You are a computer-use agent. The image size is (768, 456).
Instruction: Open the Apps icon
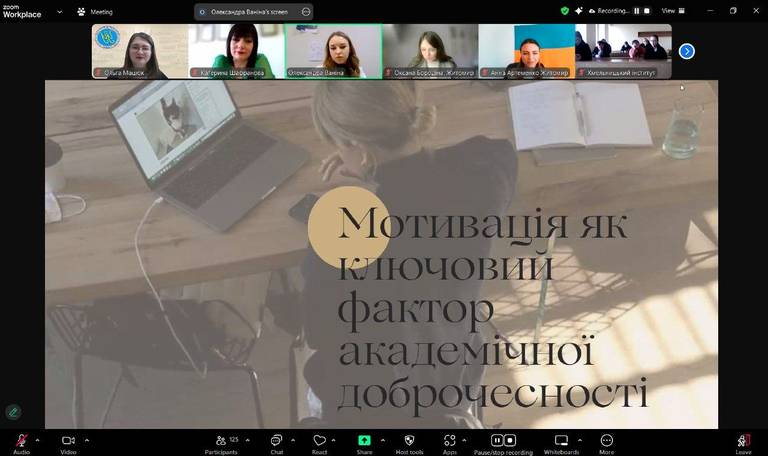pos(450,441)
